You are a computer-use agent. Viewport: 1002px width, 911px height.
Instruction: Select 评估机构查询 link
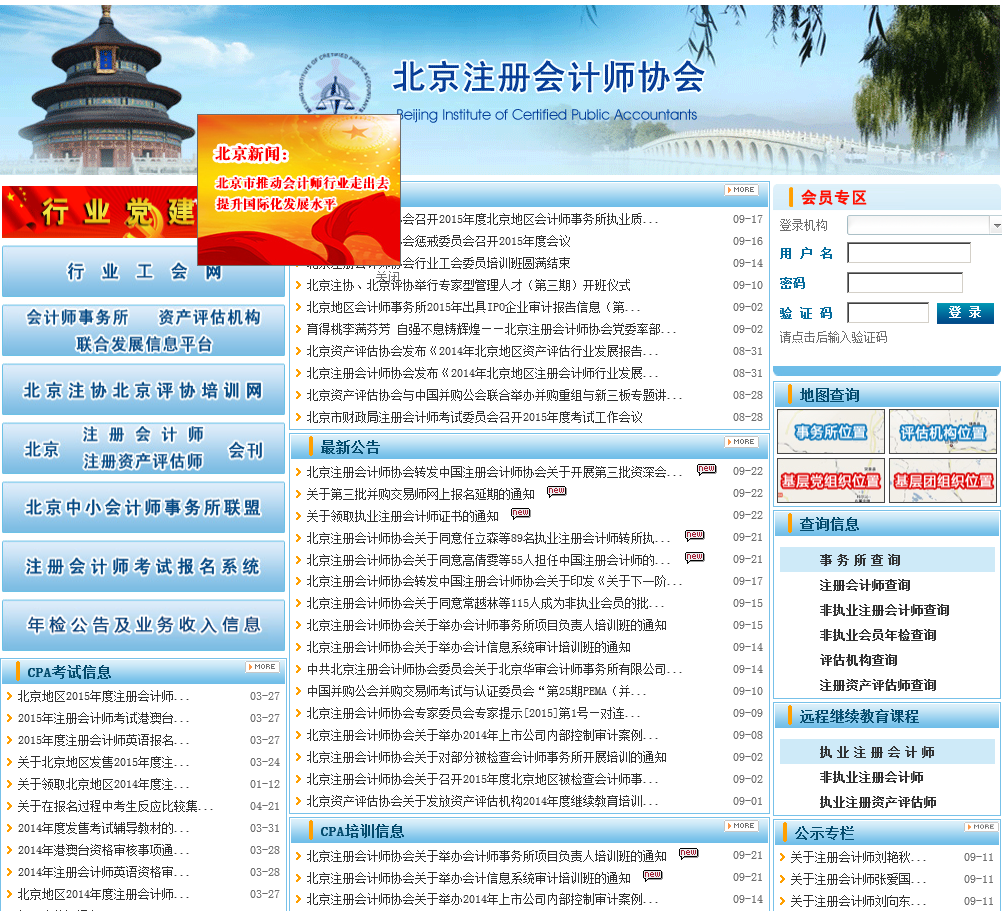tap(858, 659)
